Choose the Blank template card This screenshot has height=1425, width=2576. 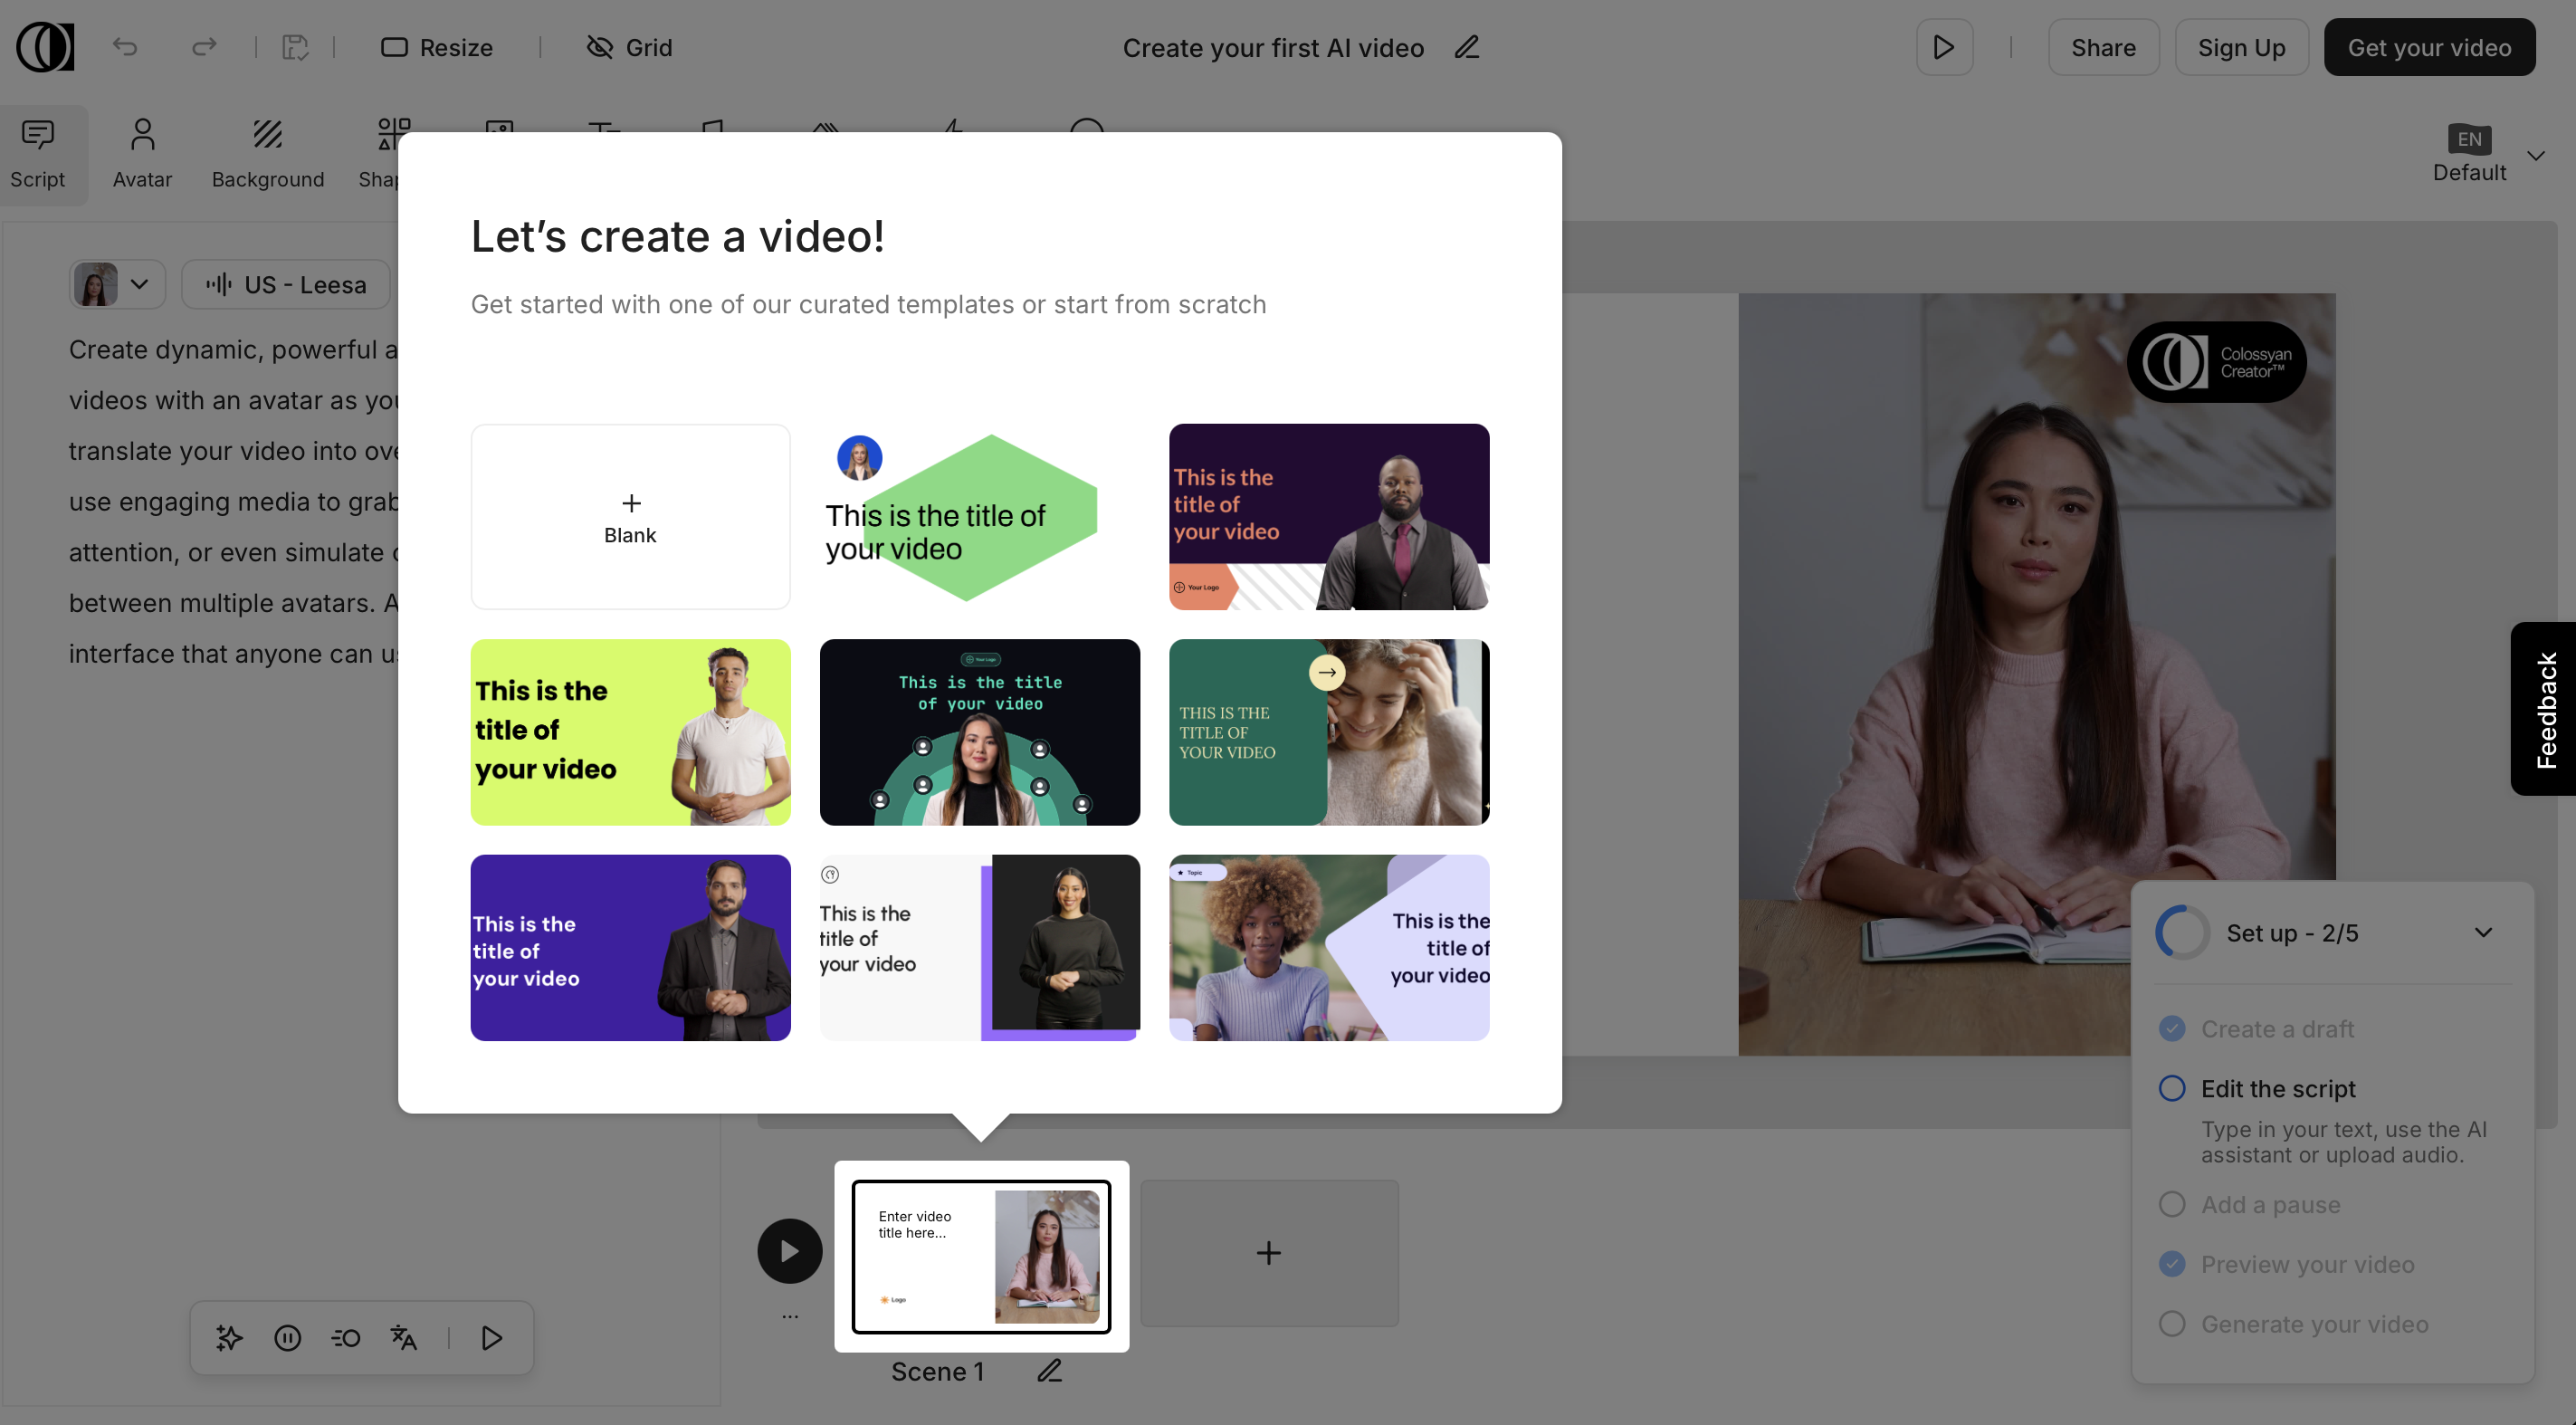[x=630, y=516]
